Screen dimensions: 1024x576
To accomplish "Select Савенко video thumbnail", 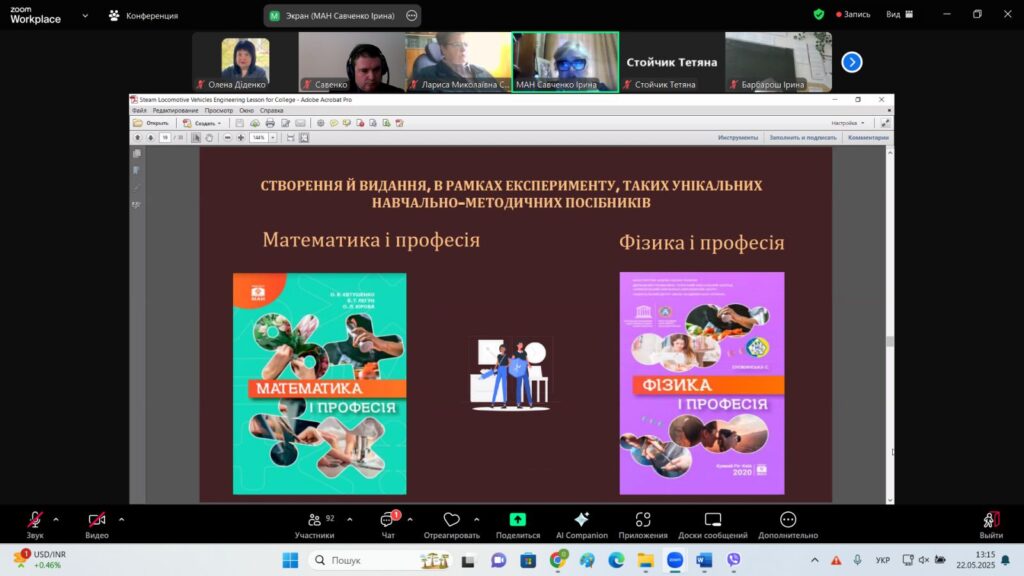I will [x=351, y=62].
